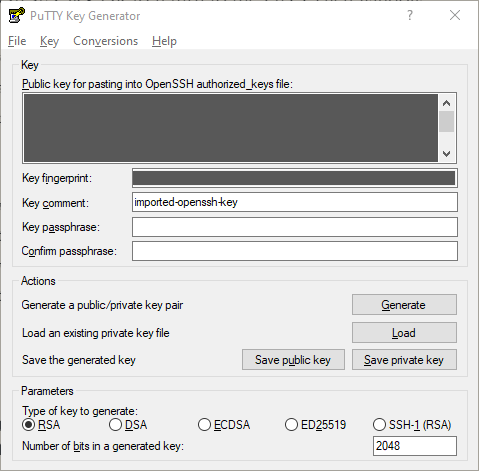Choose the ED25519 key type option
Image resolution: width=479 pixels, height=471 pixels.
tap(291, 425)
